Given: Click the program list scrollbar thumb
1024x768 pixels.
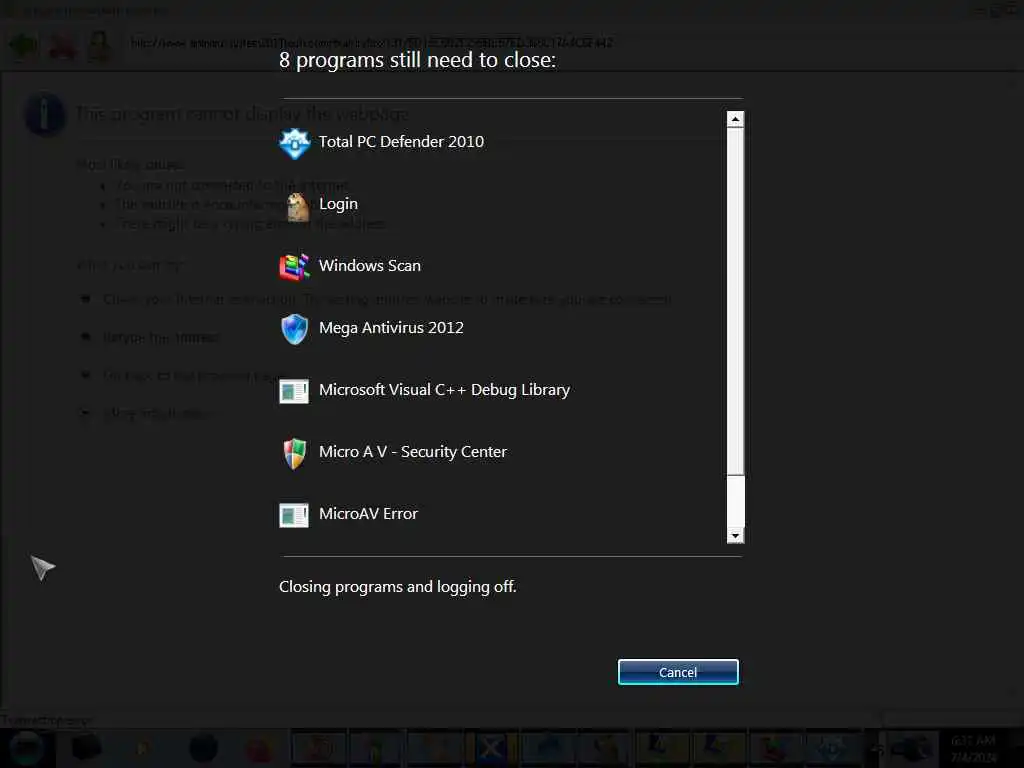Looking at the screenshot, I should point(735,301).
